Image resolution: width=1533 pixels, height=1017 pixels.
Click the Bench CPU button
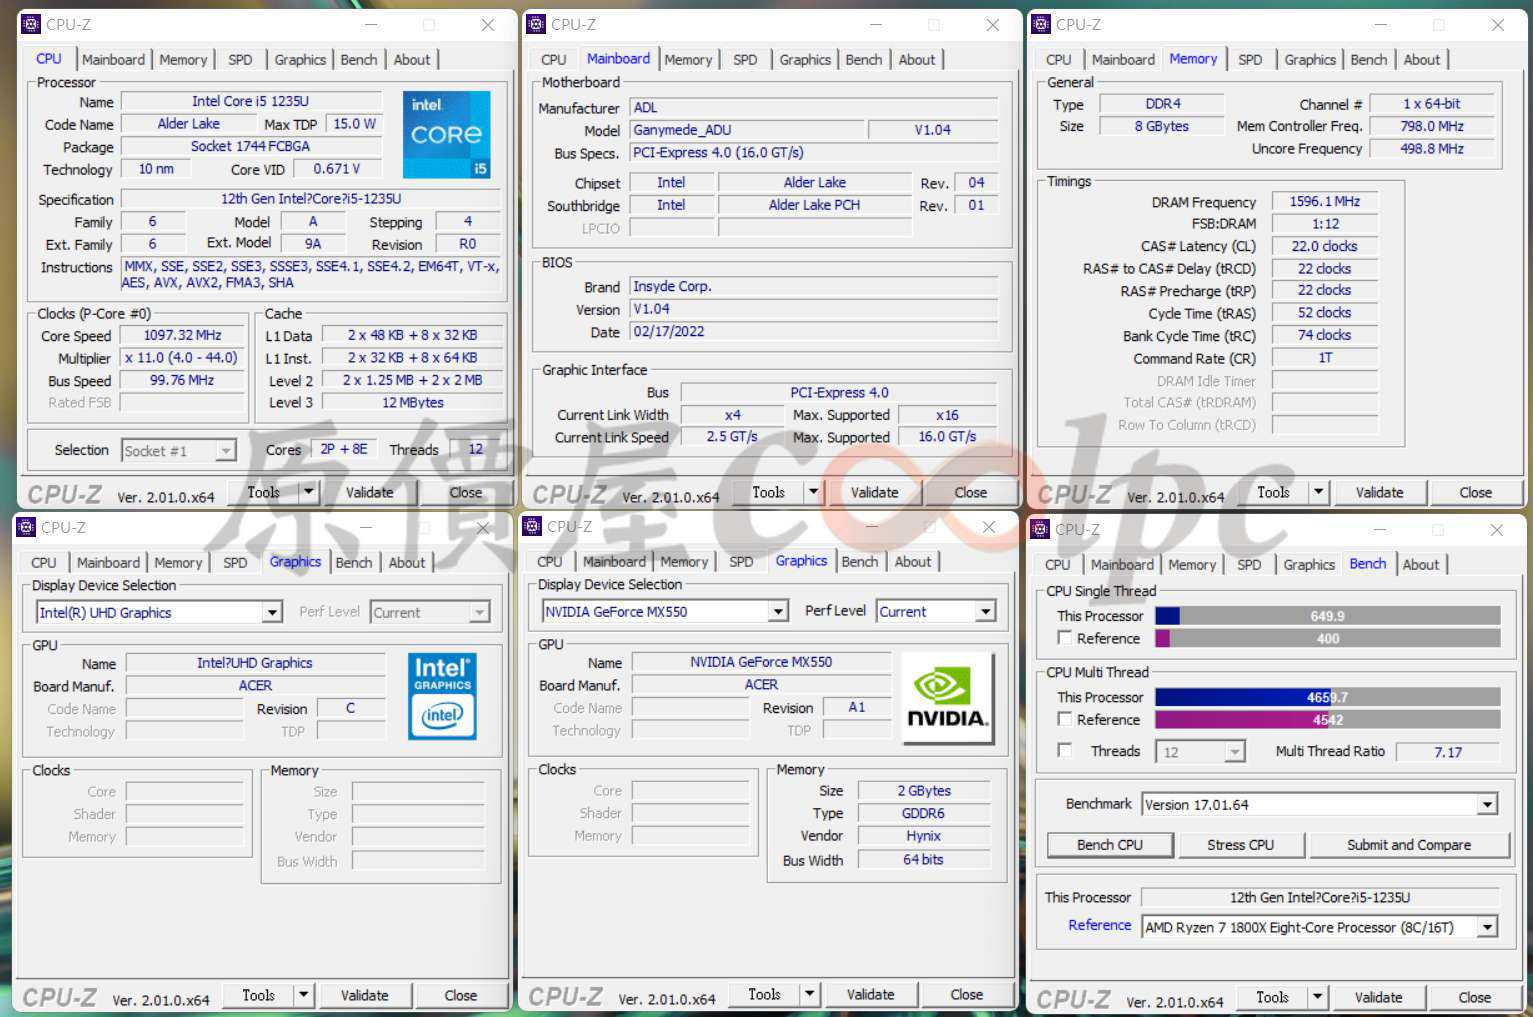(x=1109, y=845)
